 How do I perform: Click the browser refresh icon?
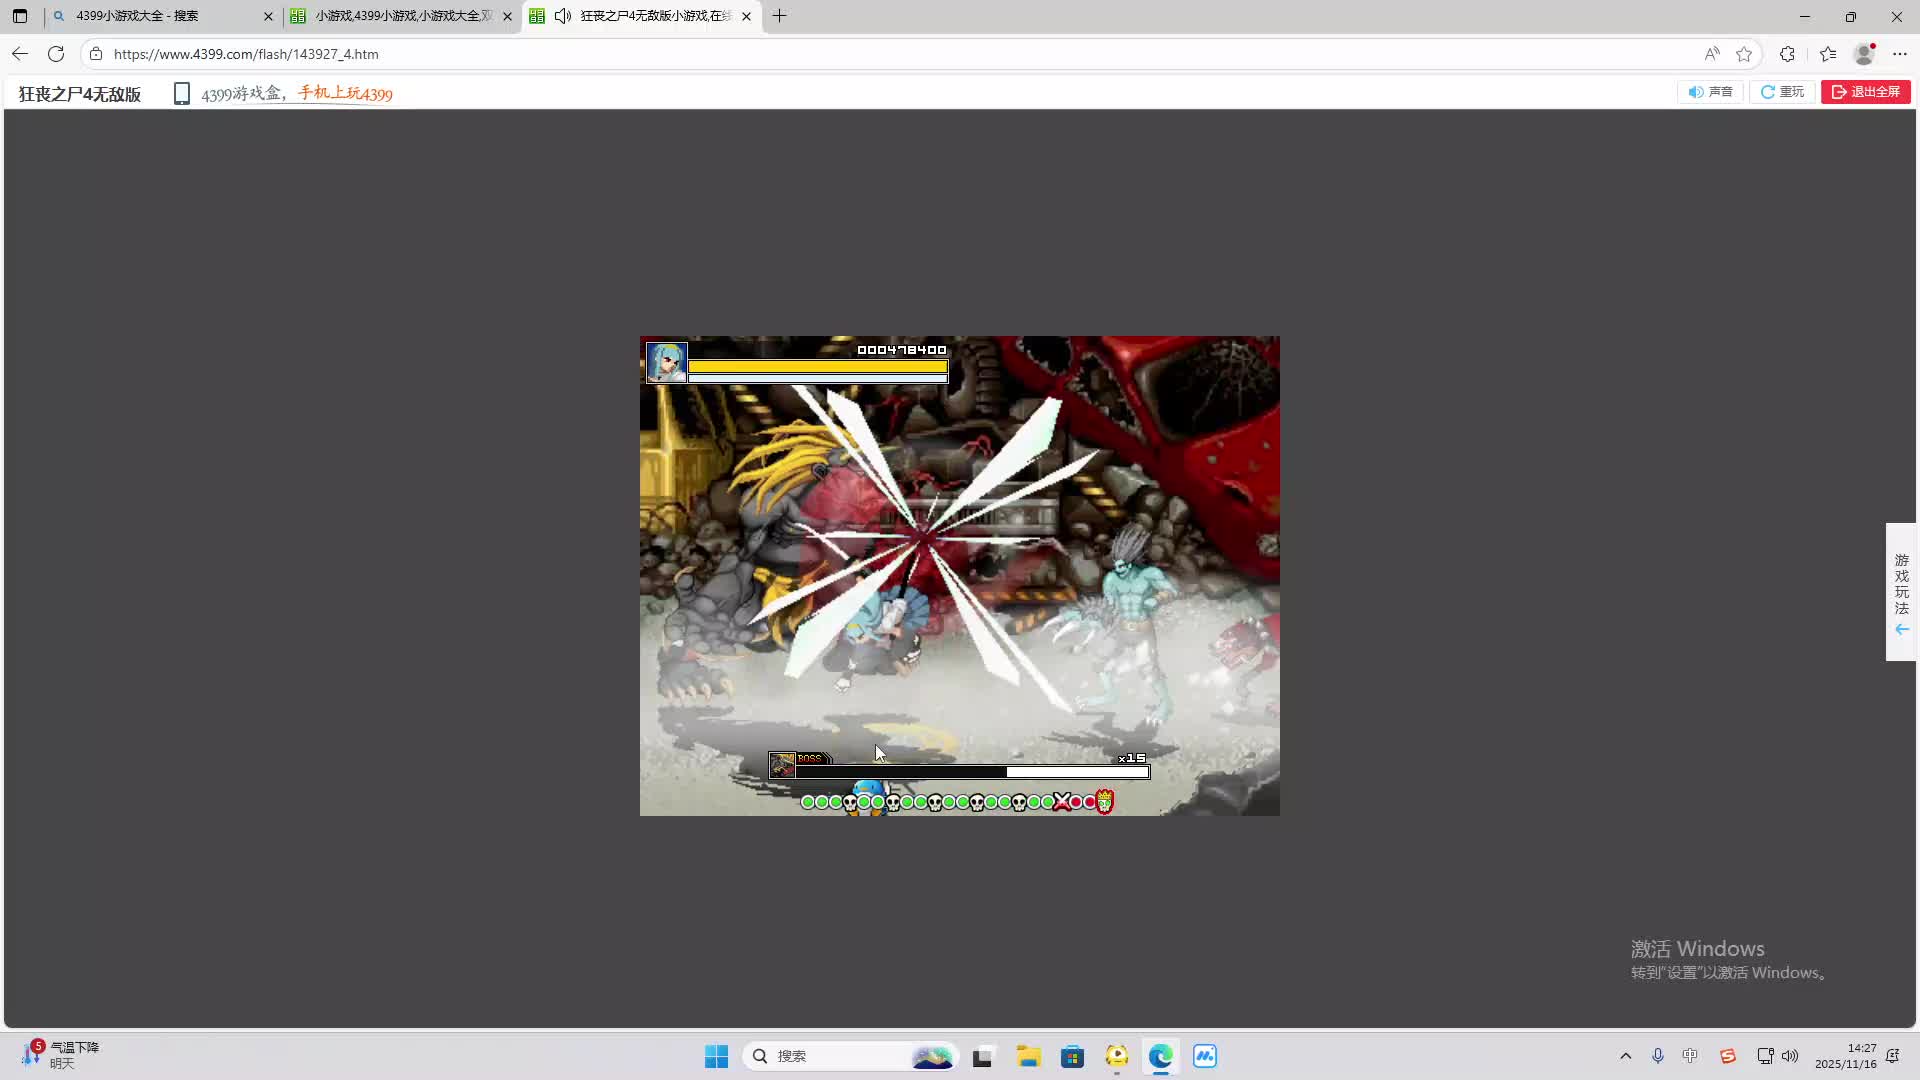(x=56, y=54)
